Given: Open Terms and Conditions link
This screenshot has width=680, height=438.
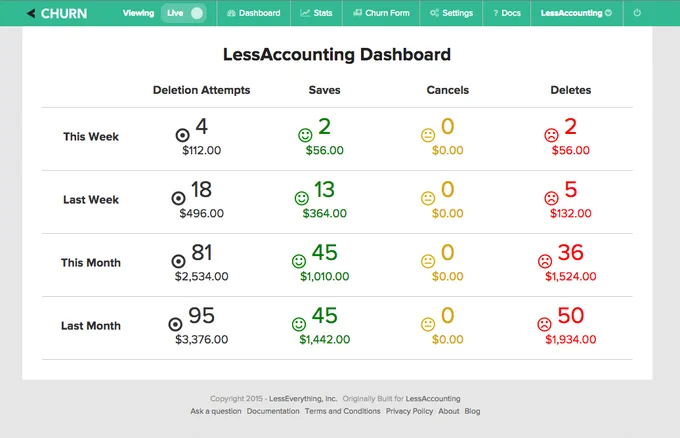Looking at the screenshot, I should [343, 411].
